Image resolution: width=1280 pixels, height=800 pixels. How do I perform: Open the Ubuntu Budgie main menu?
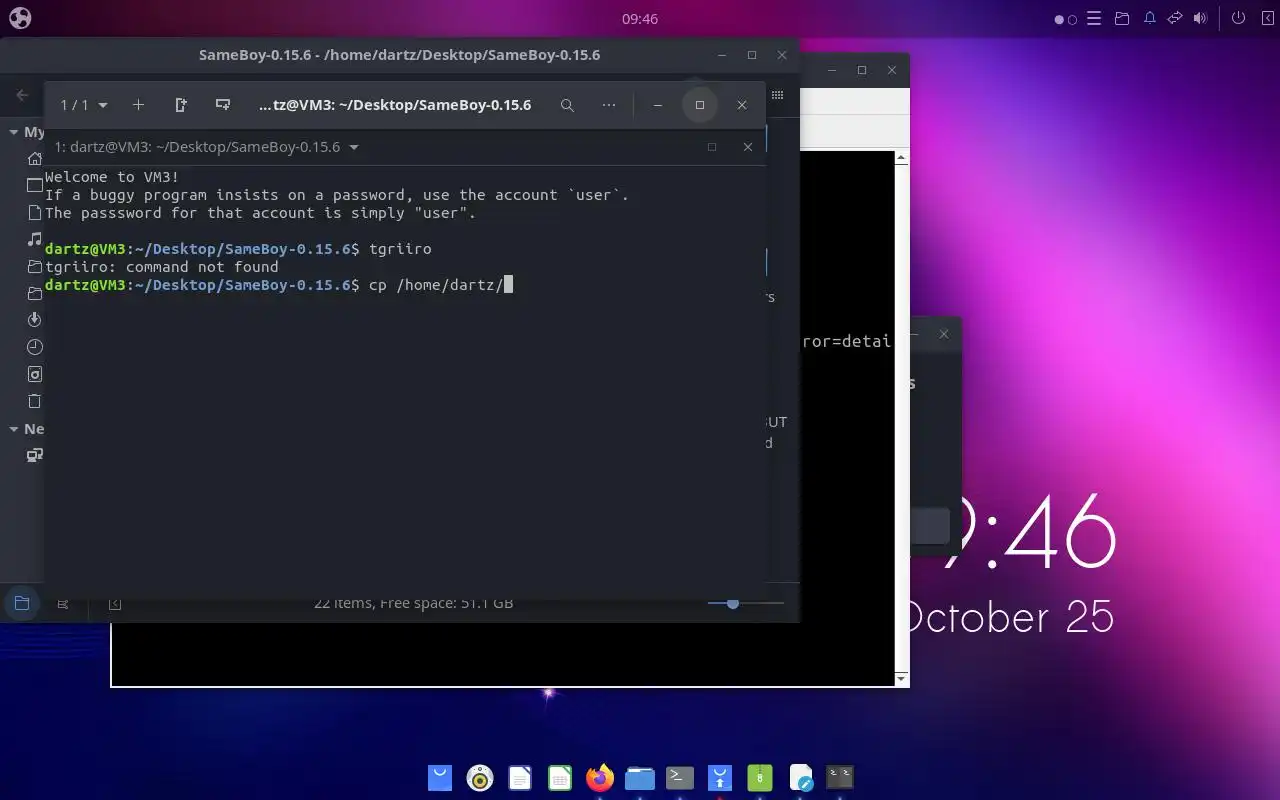20,18
